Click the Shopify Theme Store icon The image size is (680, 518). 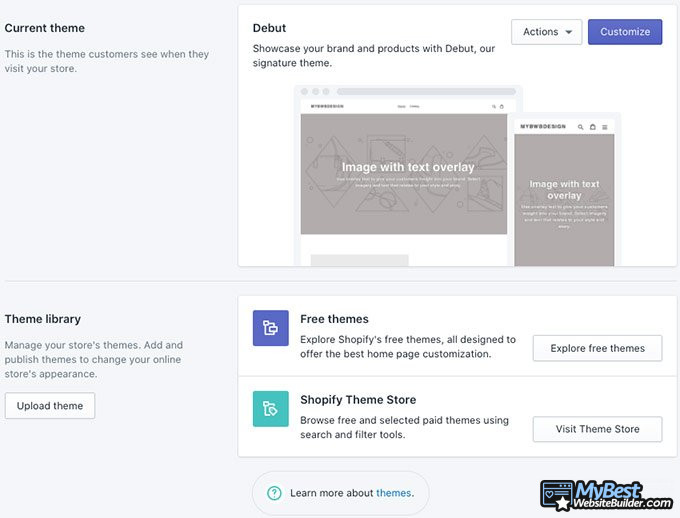point(270,409)
